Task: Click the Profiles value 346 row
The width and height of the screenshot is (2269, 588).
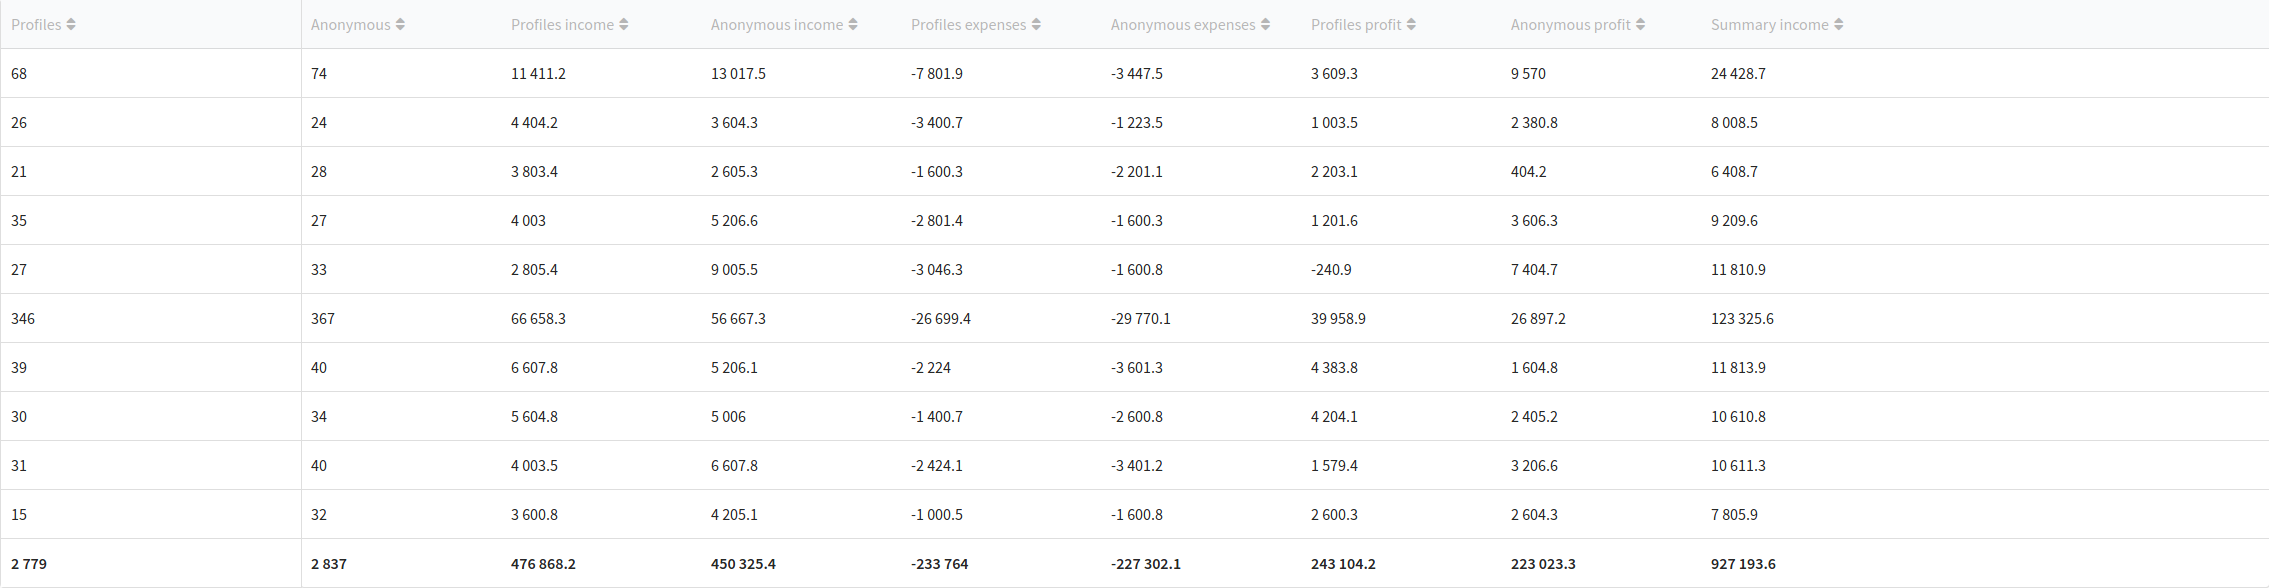Action: 23,319
